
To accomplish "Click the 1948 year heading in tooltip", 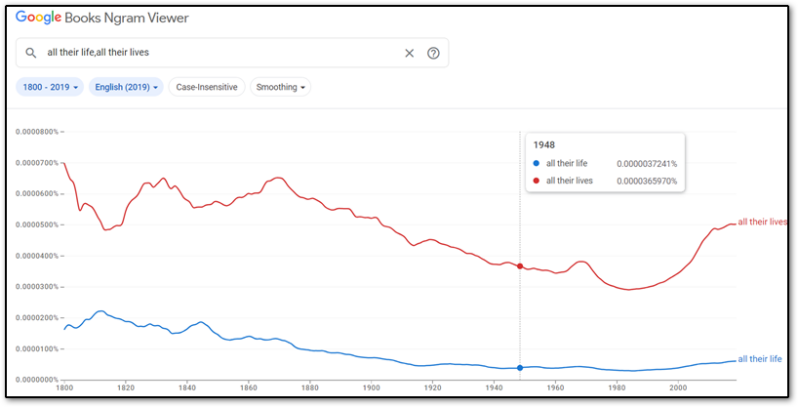I will [544, 145].
